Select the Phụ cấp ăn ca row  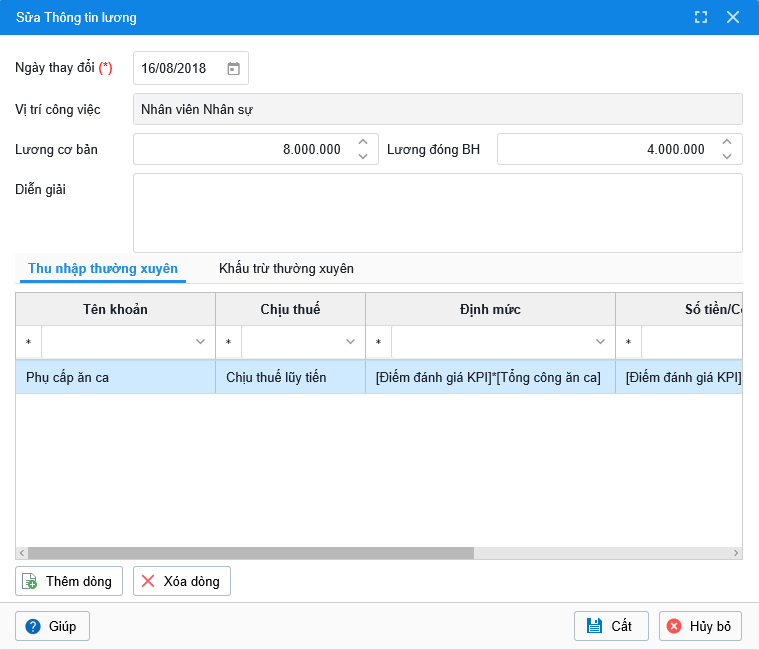pos(115,377)
